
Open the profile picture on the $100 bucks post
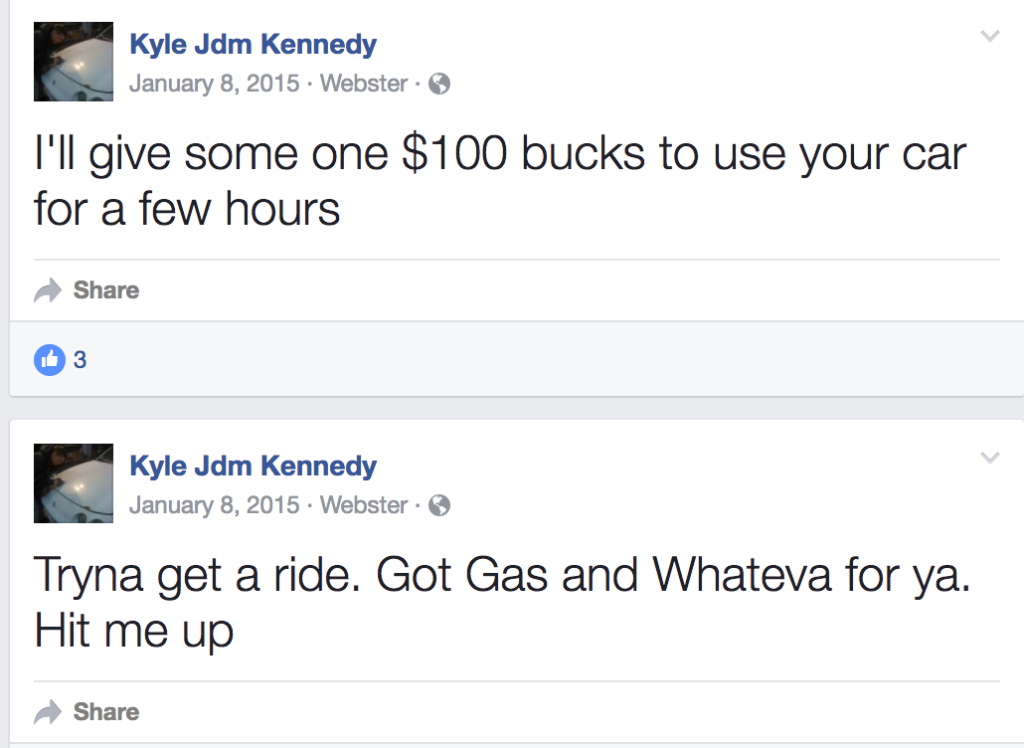coord(73,61)
